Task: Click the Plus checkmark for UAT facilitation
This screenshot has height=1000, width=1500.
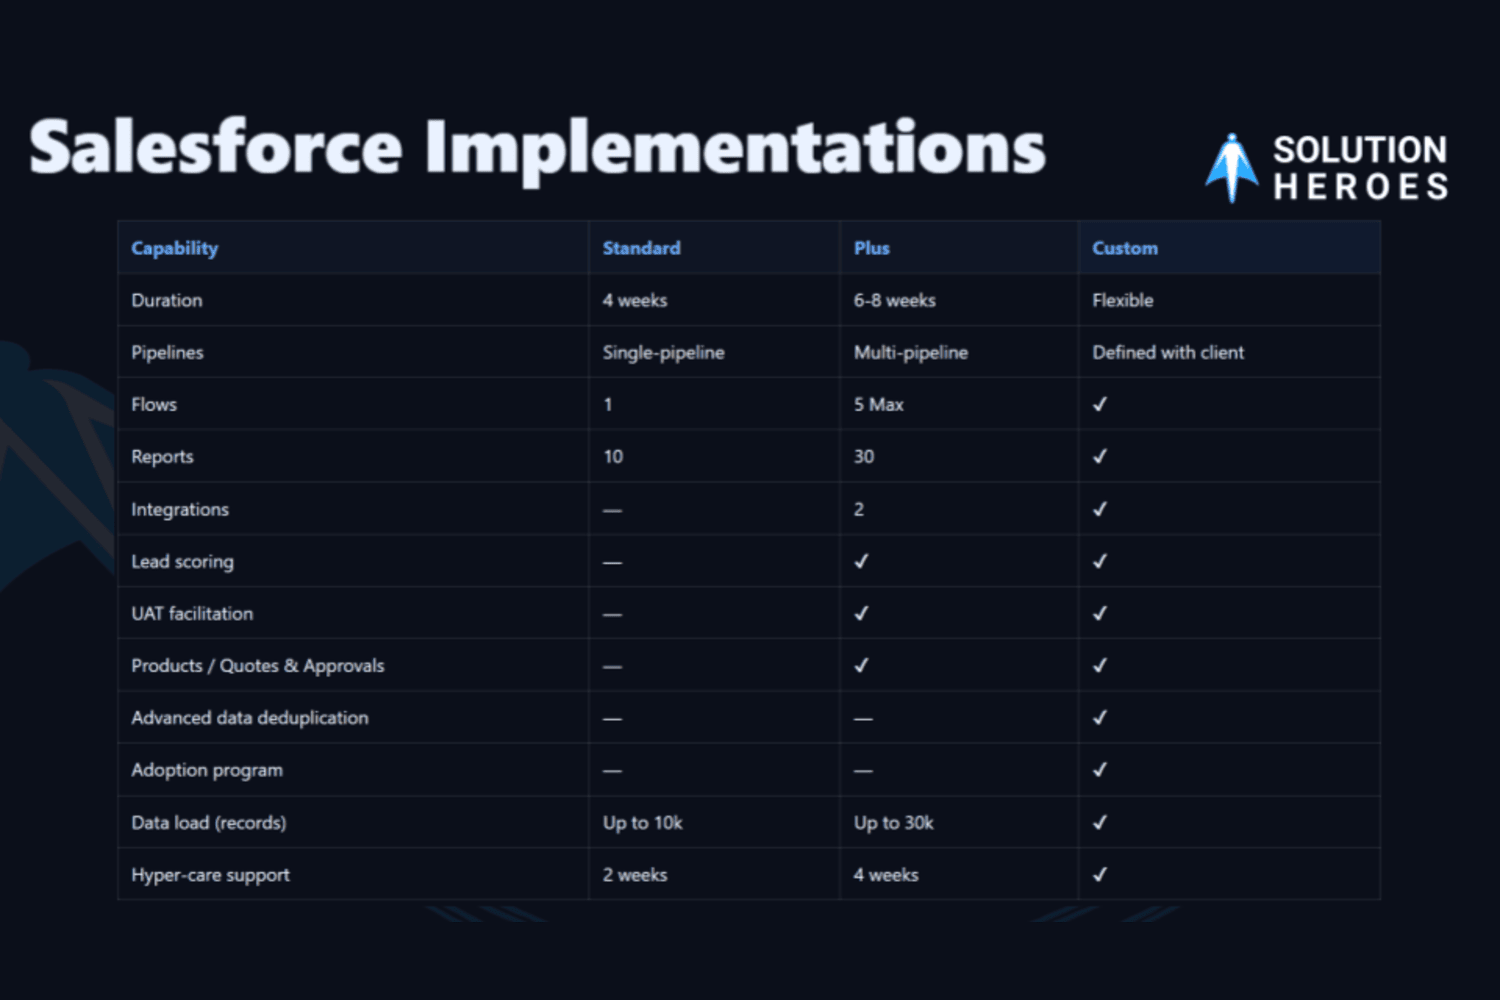Action: coord(861,613)
